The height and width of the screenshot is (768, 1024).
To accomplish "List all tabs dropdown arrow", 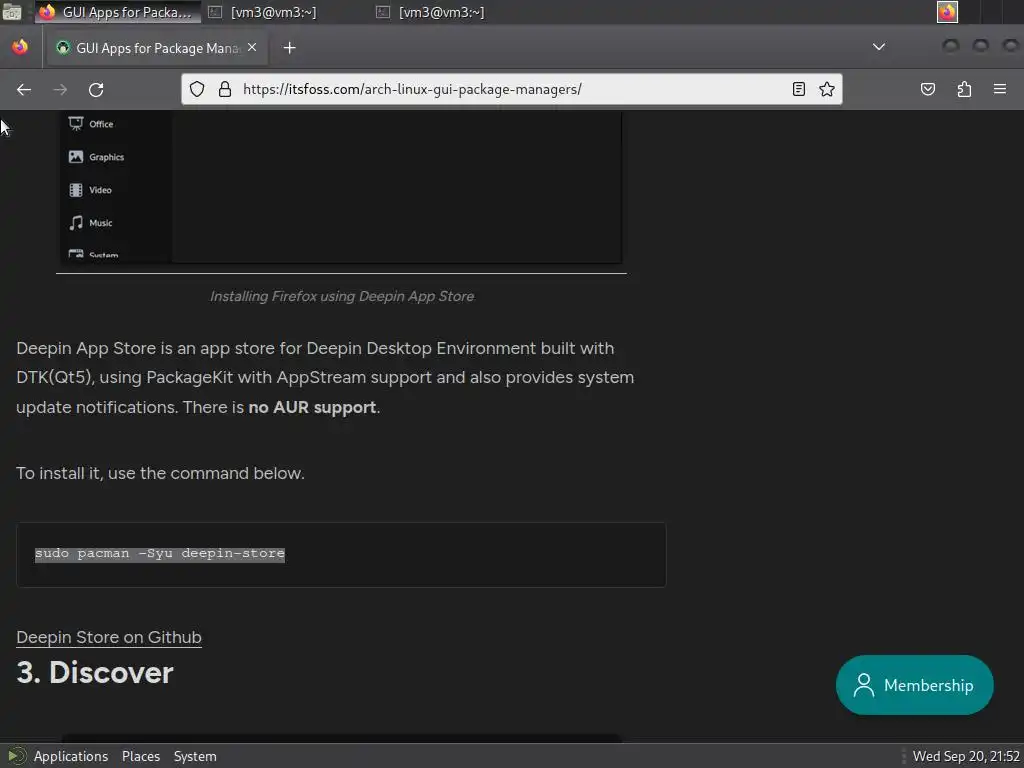I will [879, 47].
